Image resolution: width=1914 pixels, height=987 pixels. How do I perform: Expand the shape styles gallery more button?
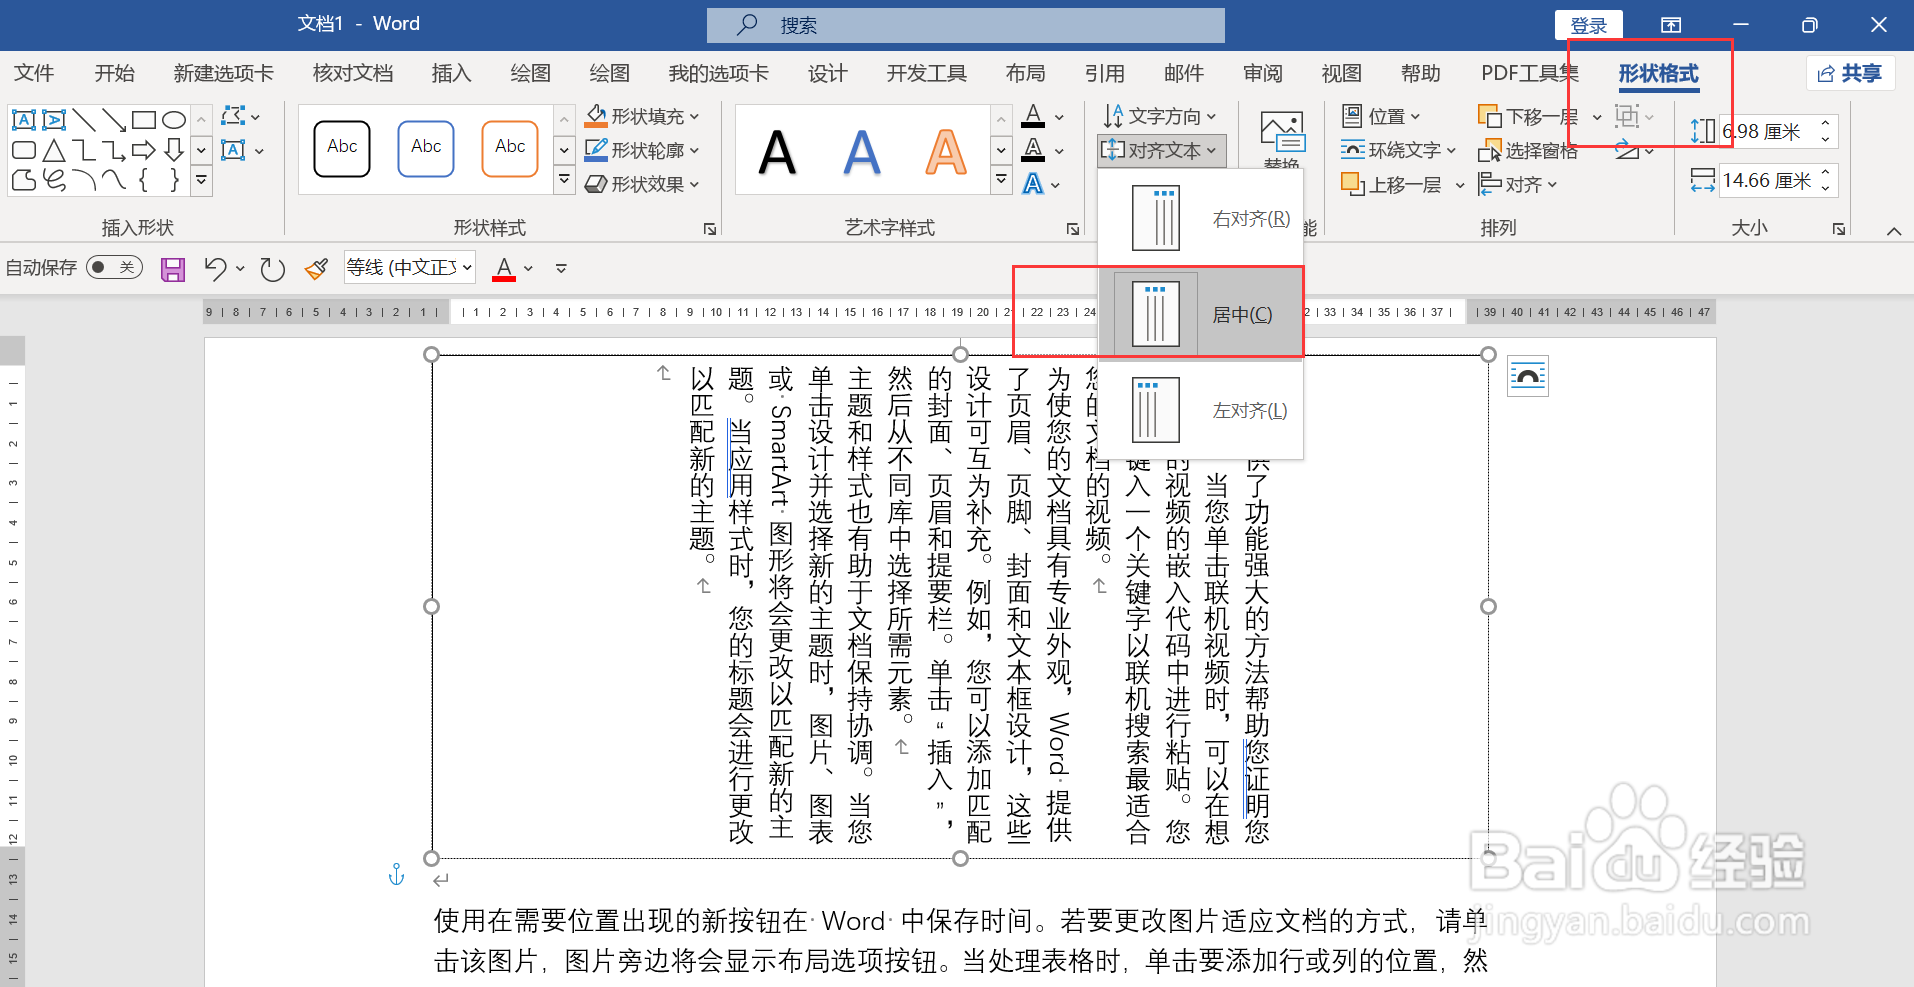point(564,180)
